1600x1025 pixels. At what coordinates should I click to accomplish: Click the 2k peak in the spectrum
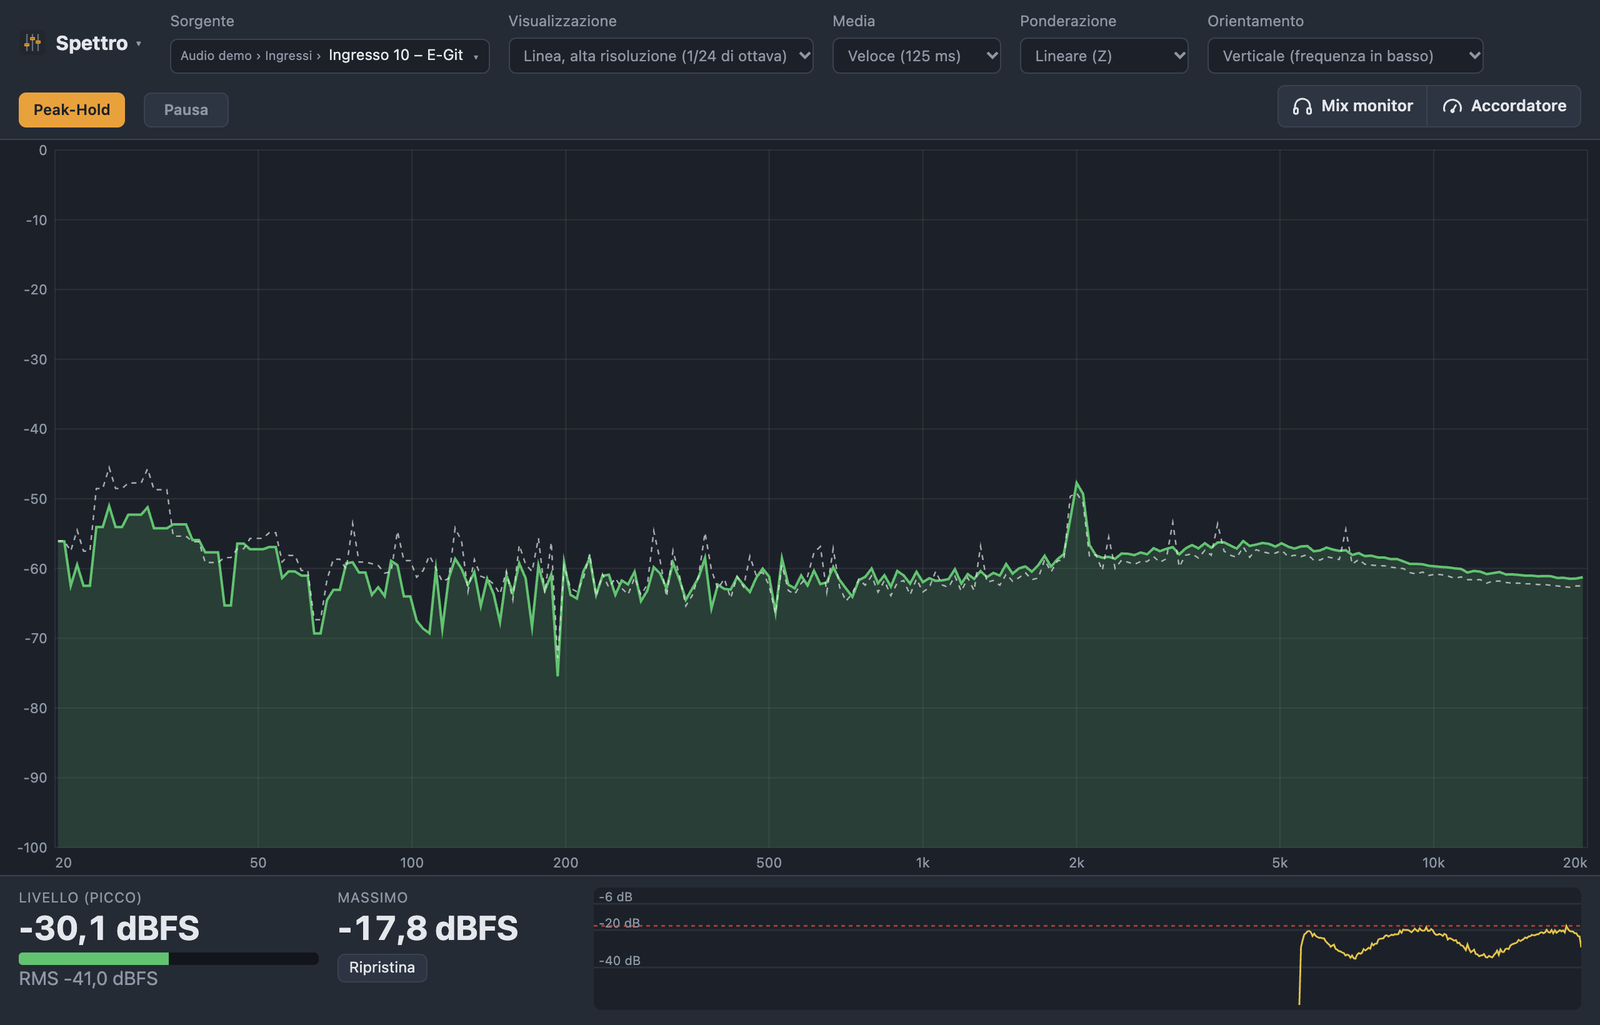coord(1077,486)
